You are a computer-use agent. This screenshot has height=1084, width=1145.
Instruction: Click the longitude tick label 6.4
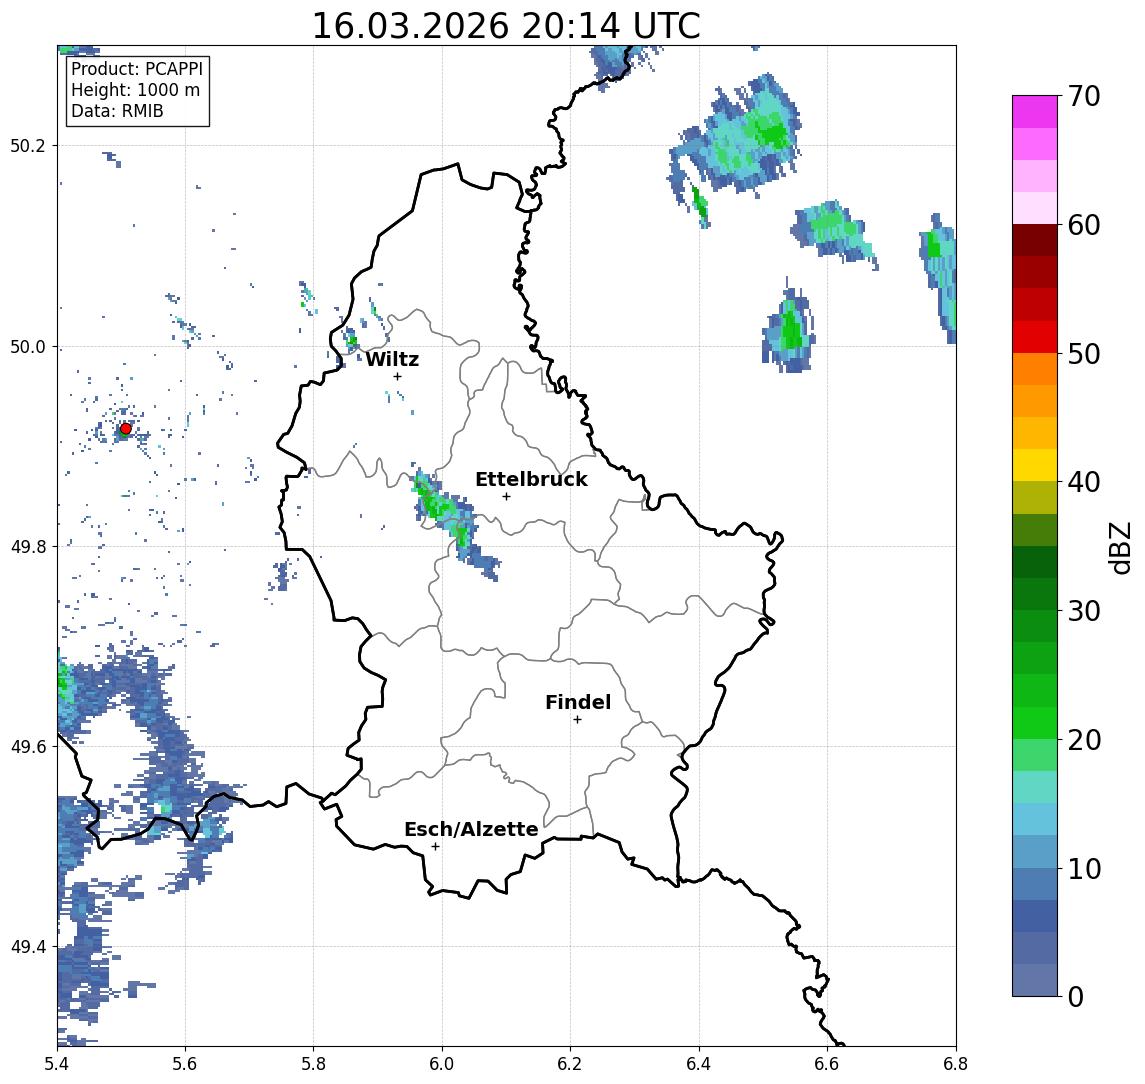click(x=699, y=1064)
